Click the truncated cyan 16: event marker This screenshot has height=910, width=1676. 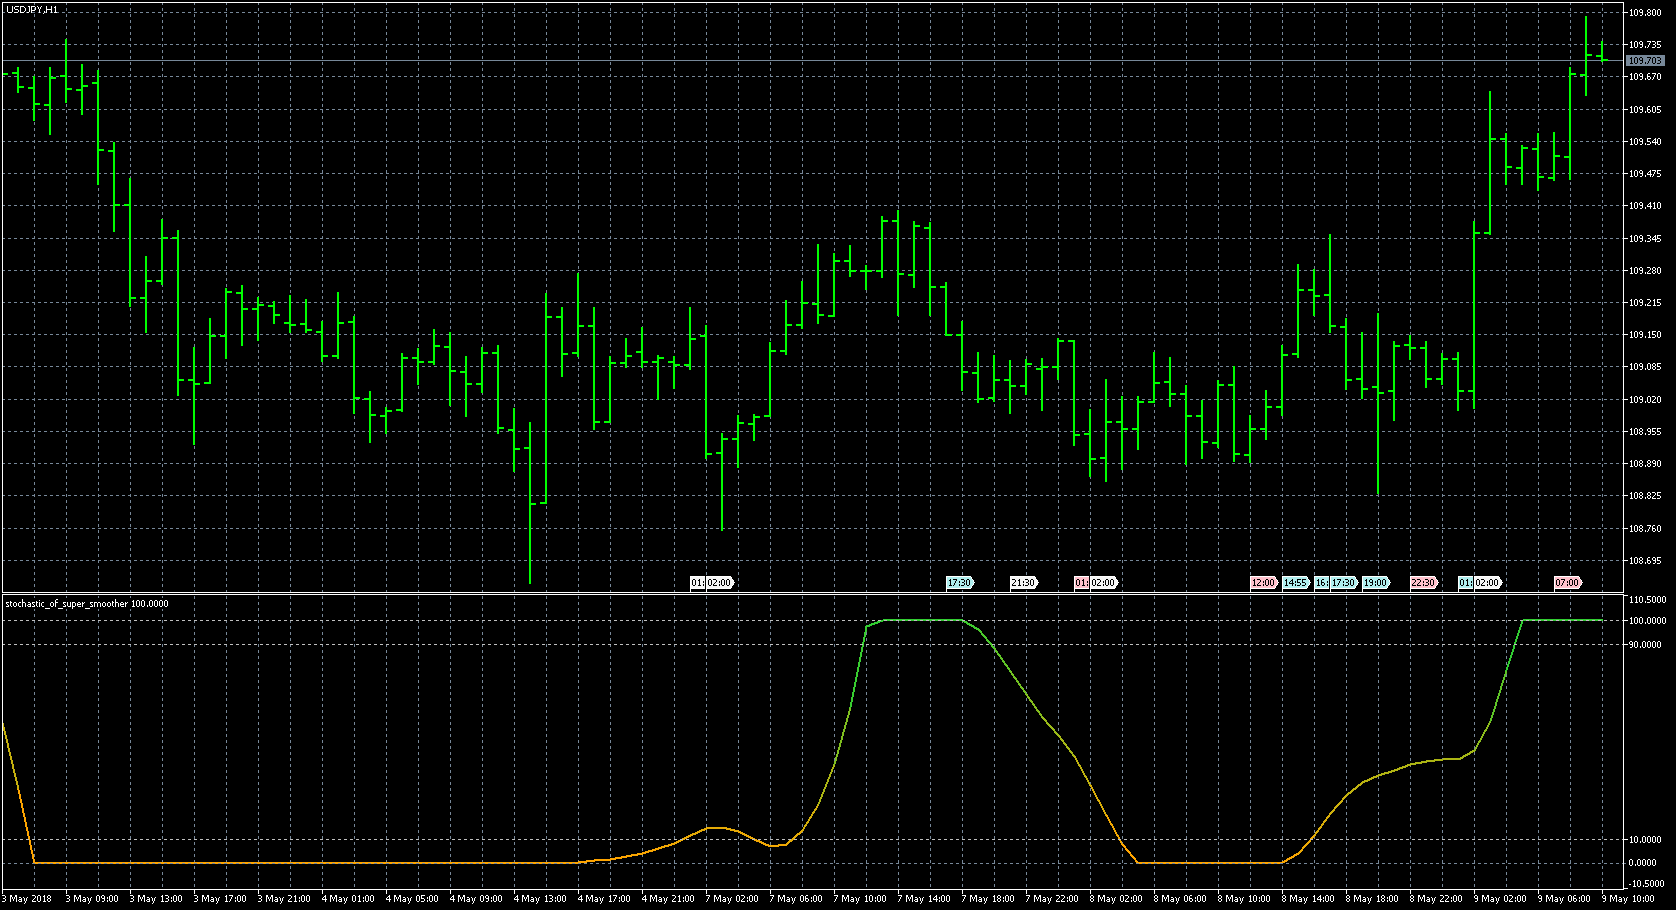[x=1321, y=583]
